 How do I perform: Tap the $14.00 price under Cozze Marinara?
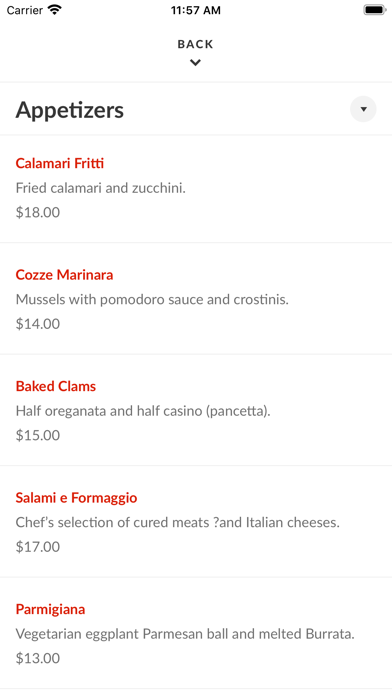coord(38,324)
